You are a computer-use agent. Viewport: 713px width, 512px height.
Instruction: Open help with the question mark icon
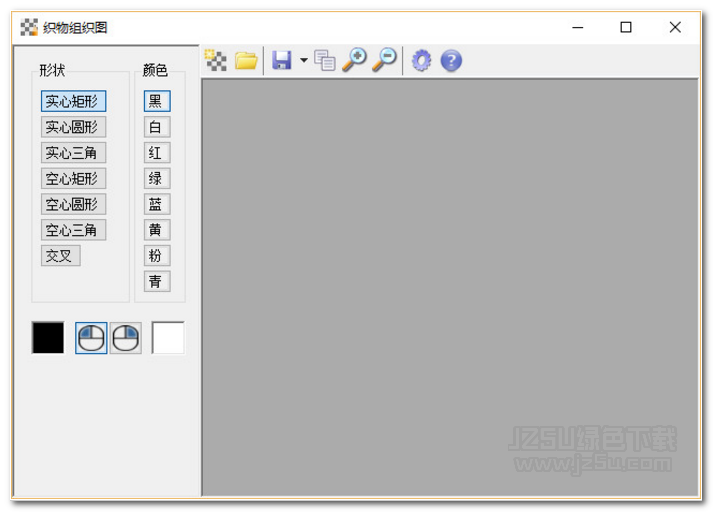point(452,60)
